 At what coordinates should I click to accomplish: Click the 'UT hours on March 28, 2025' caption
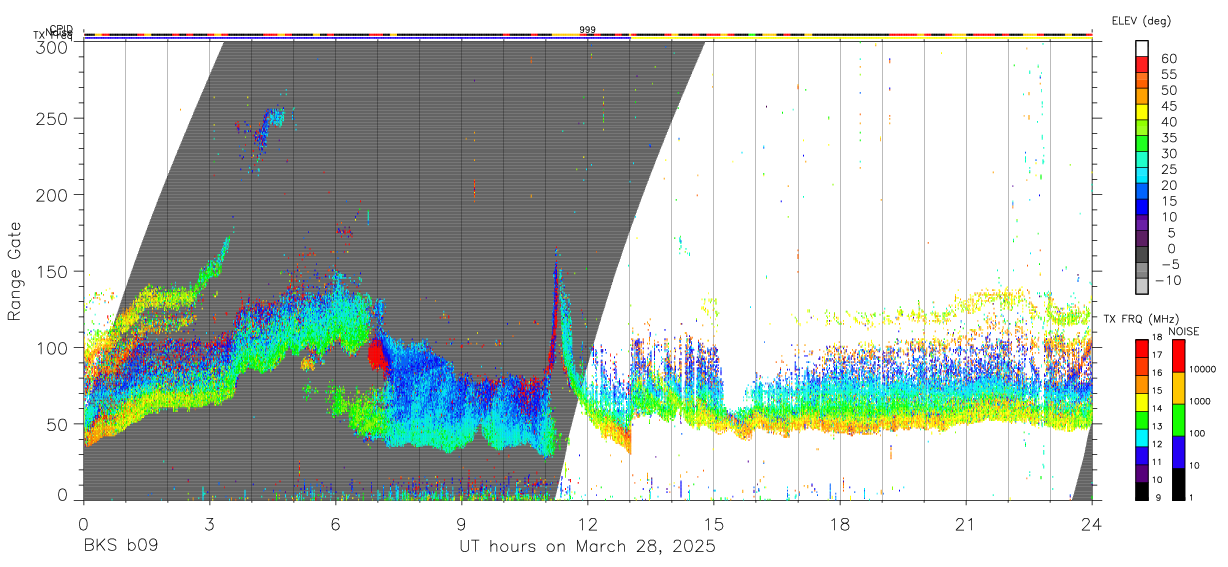pos(587,547)
